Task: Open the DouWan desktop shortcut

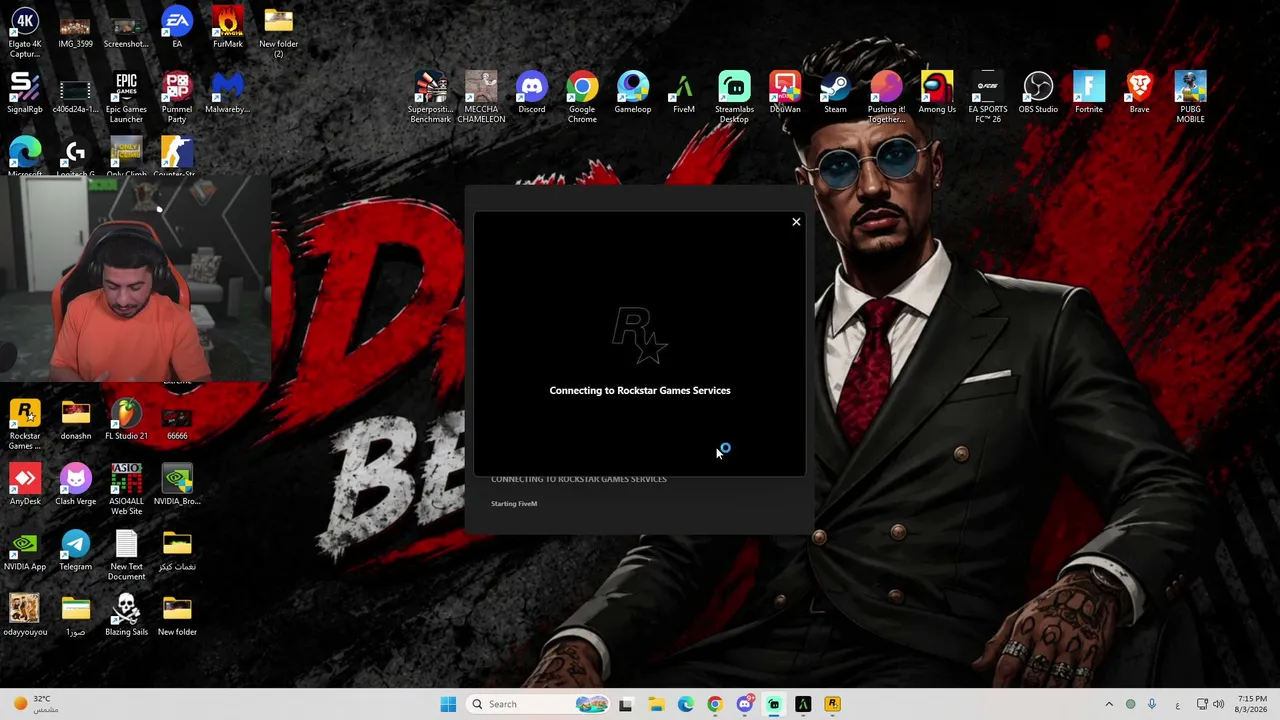Action: tap(785, 94)
